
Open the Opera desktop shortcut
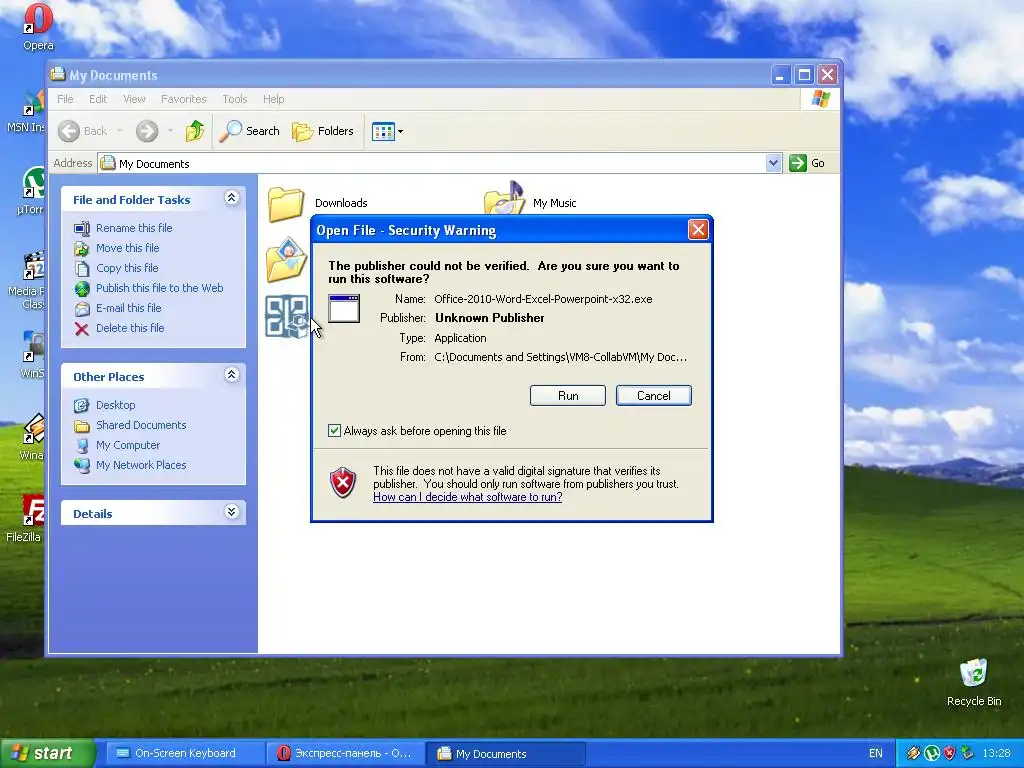tap(38, 26)
